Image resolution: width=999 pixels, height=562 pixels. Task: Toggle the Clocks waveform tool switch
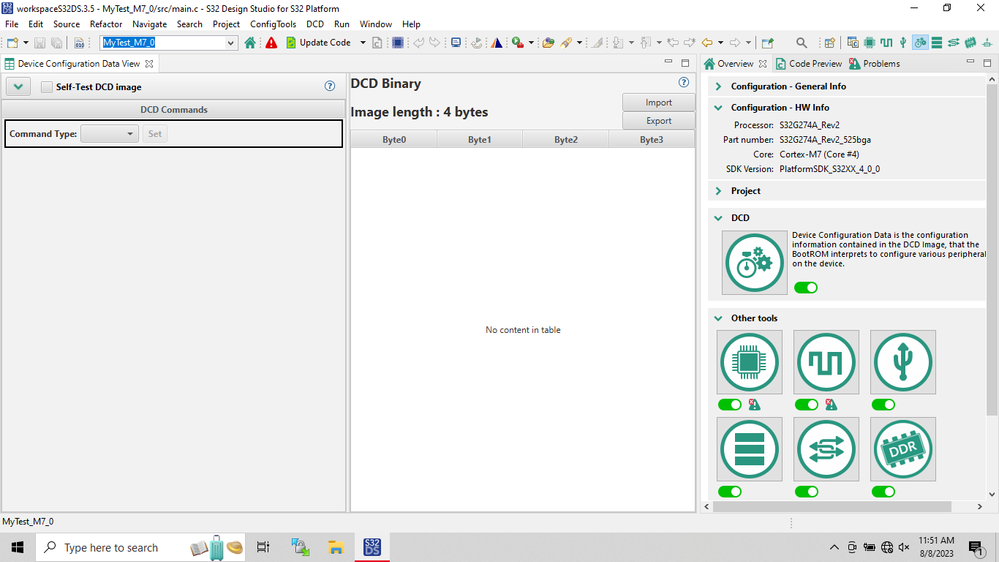click(x=807, y=405)
